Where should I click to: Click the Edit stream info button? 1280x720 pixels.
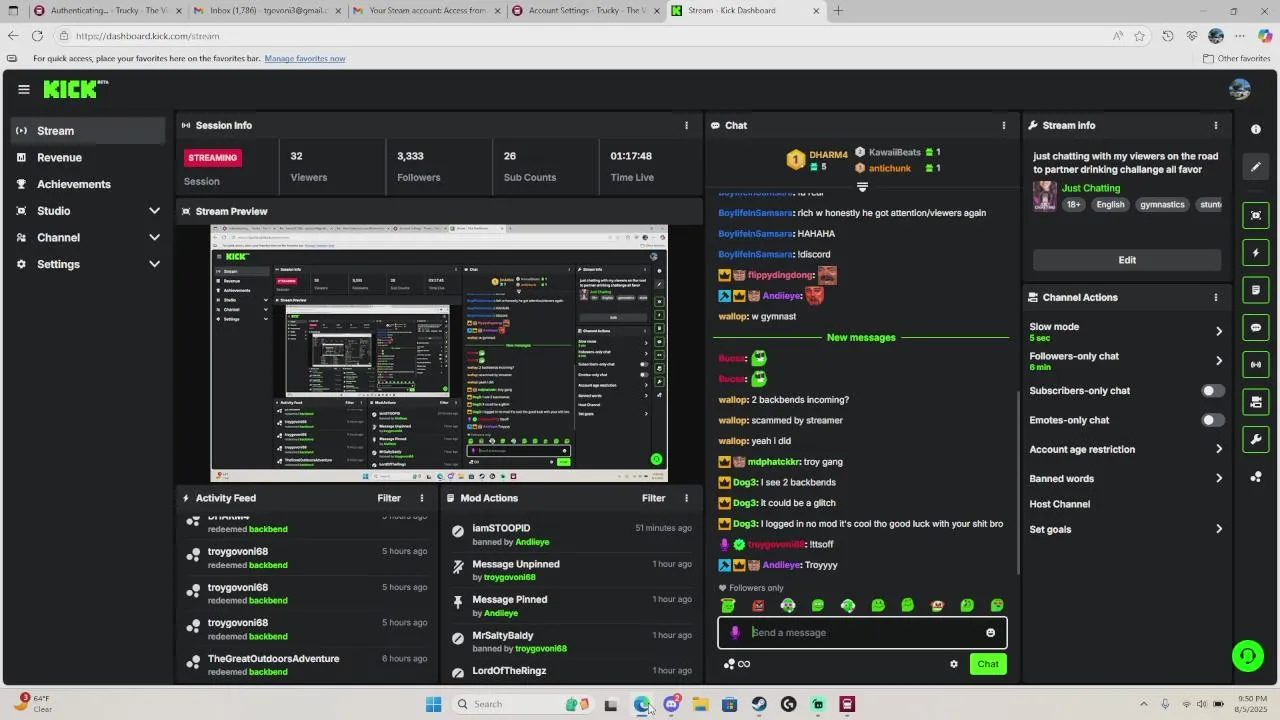[x=1127, y=260]
